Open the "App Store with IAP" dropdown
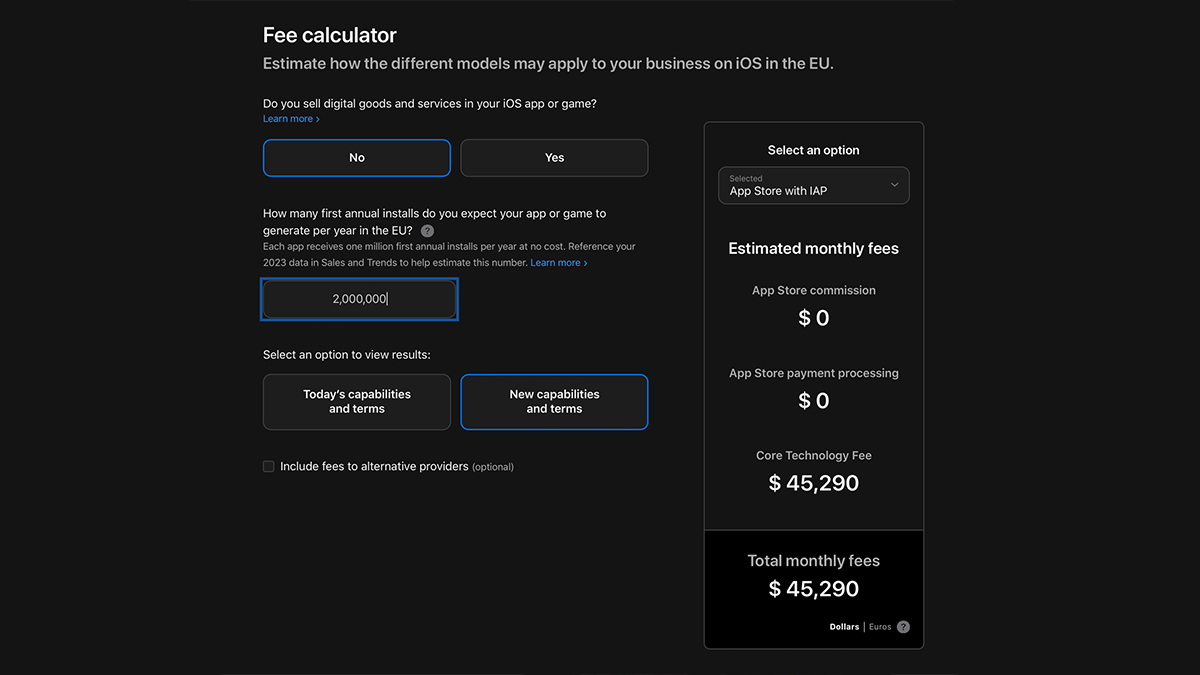 [x=813, y=186]
